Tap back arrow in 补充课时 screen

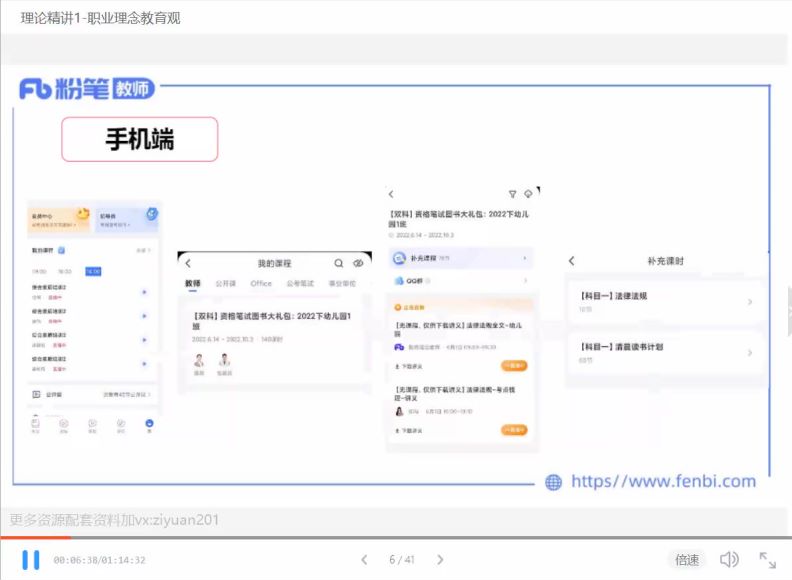tap(571, 261)
